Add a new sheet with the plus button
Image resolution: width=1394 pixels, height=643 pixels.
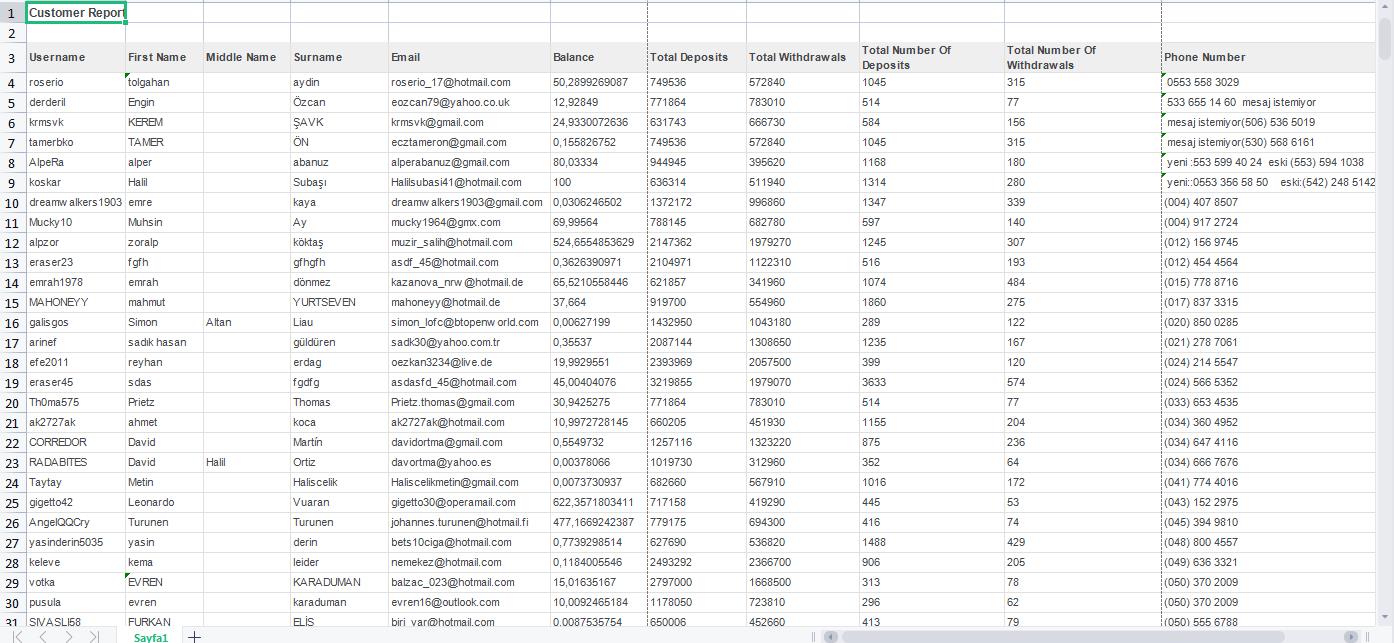[194, 636]
